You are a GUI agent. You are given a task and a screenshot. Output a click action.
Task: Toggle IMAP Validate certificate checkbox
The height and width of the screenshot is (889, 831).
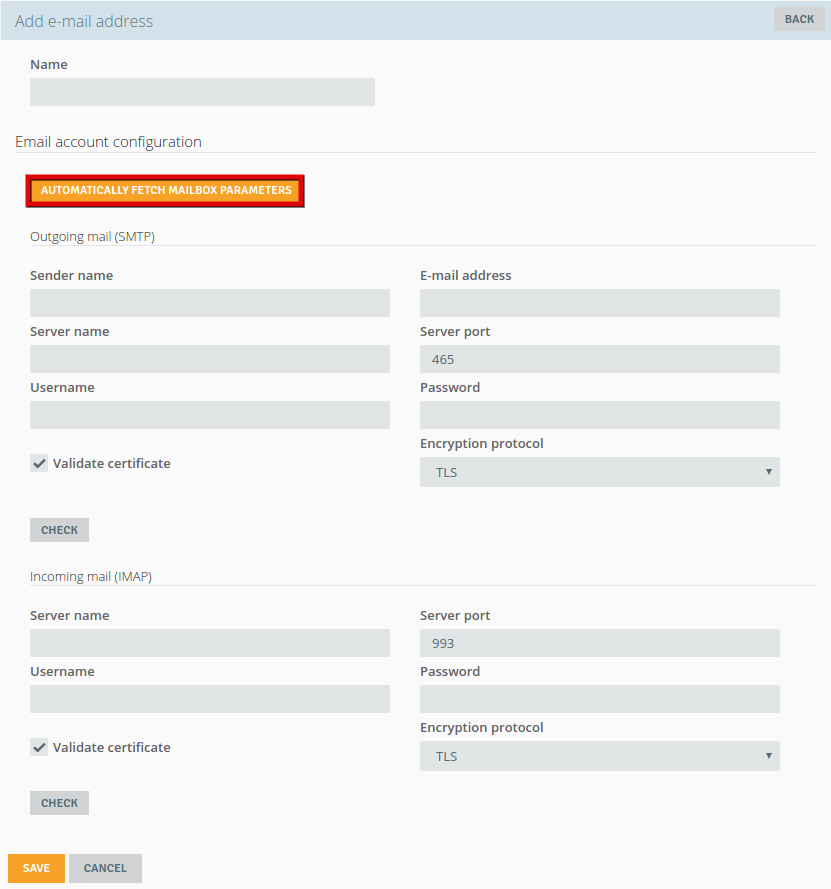(39, 747)
